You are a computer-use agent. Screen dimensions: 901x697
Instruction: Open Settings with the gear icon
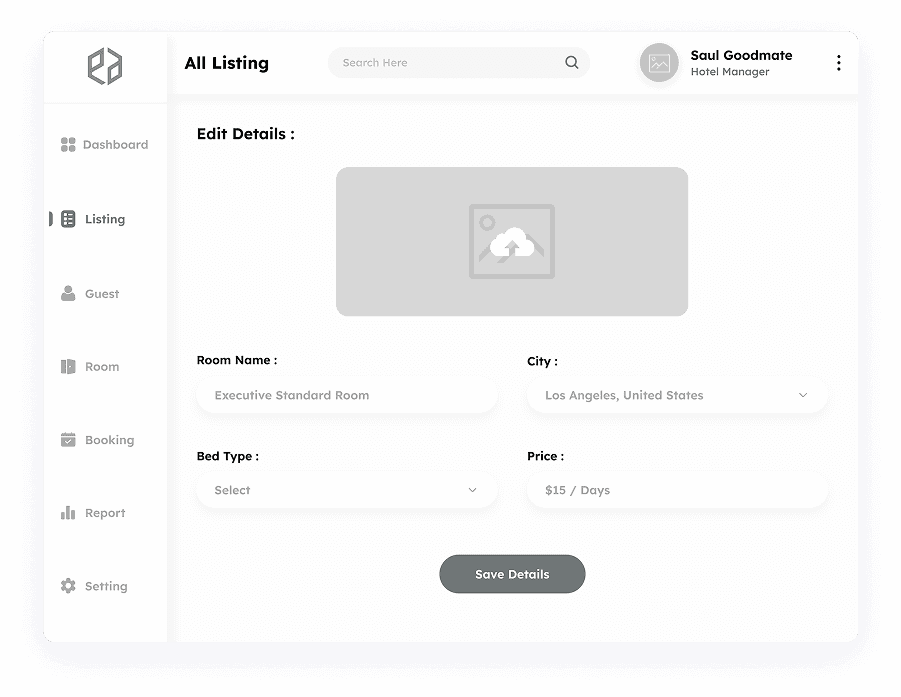[x=68, y=586]
